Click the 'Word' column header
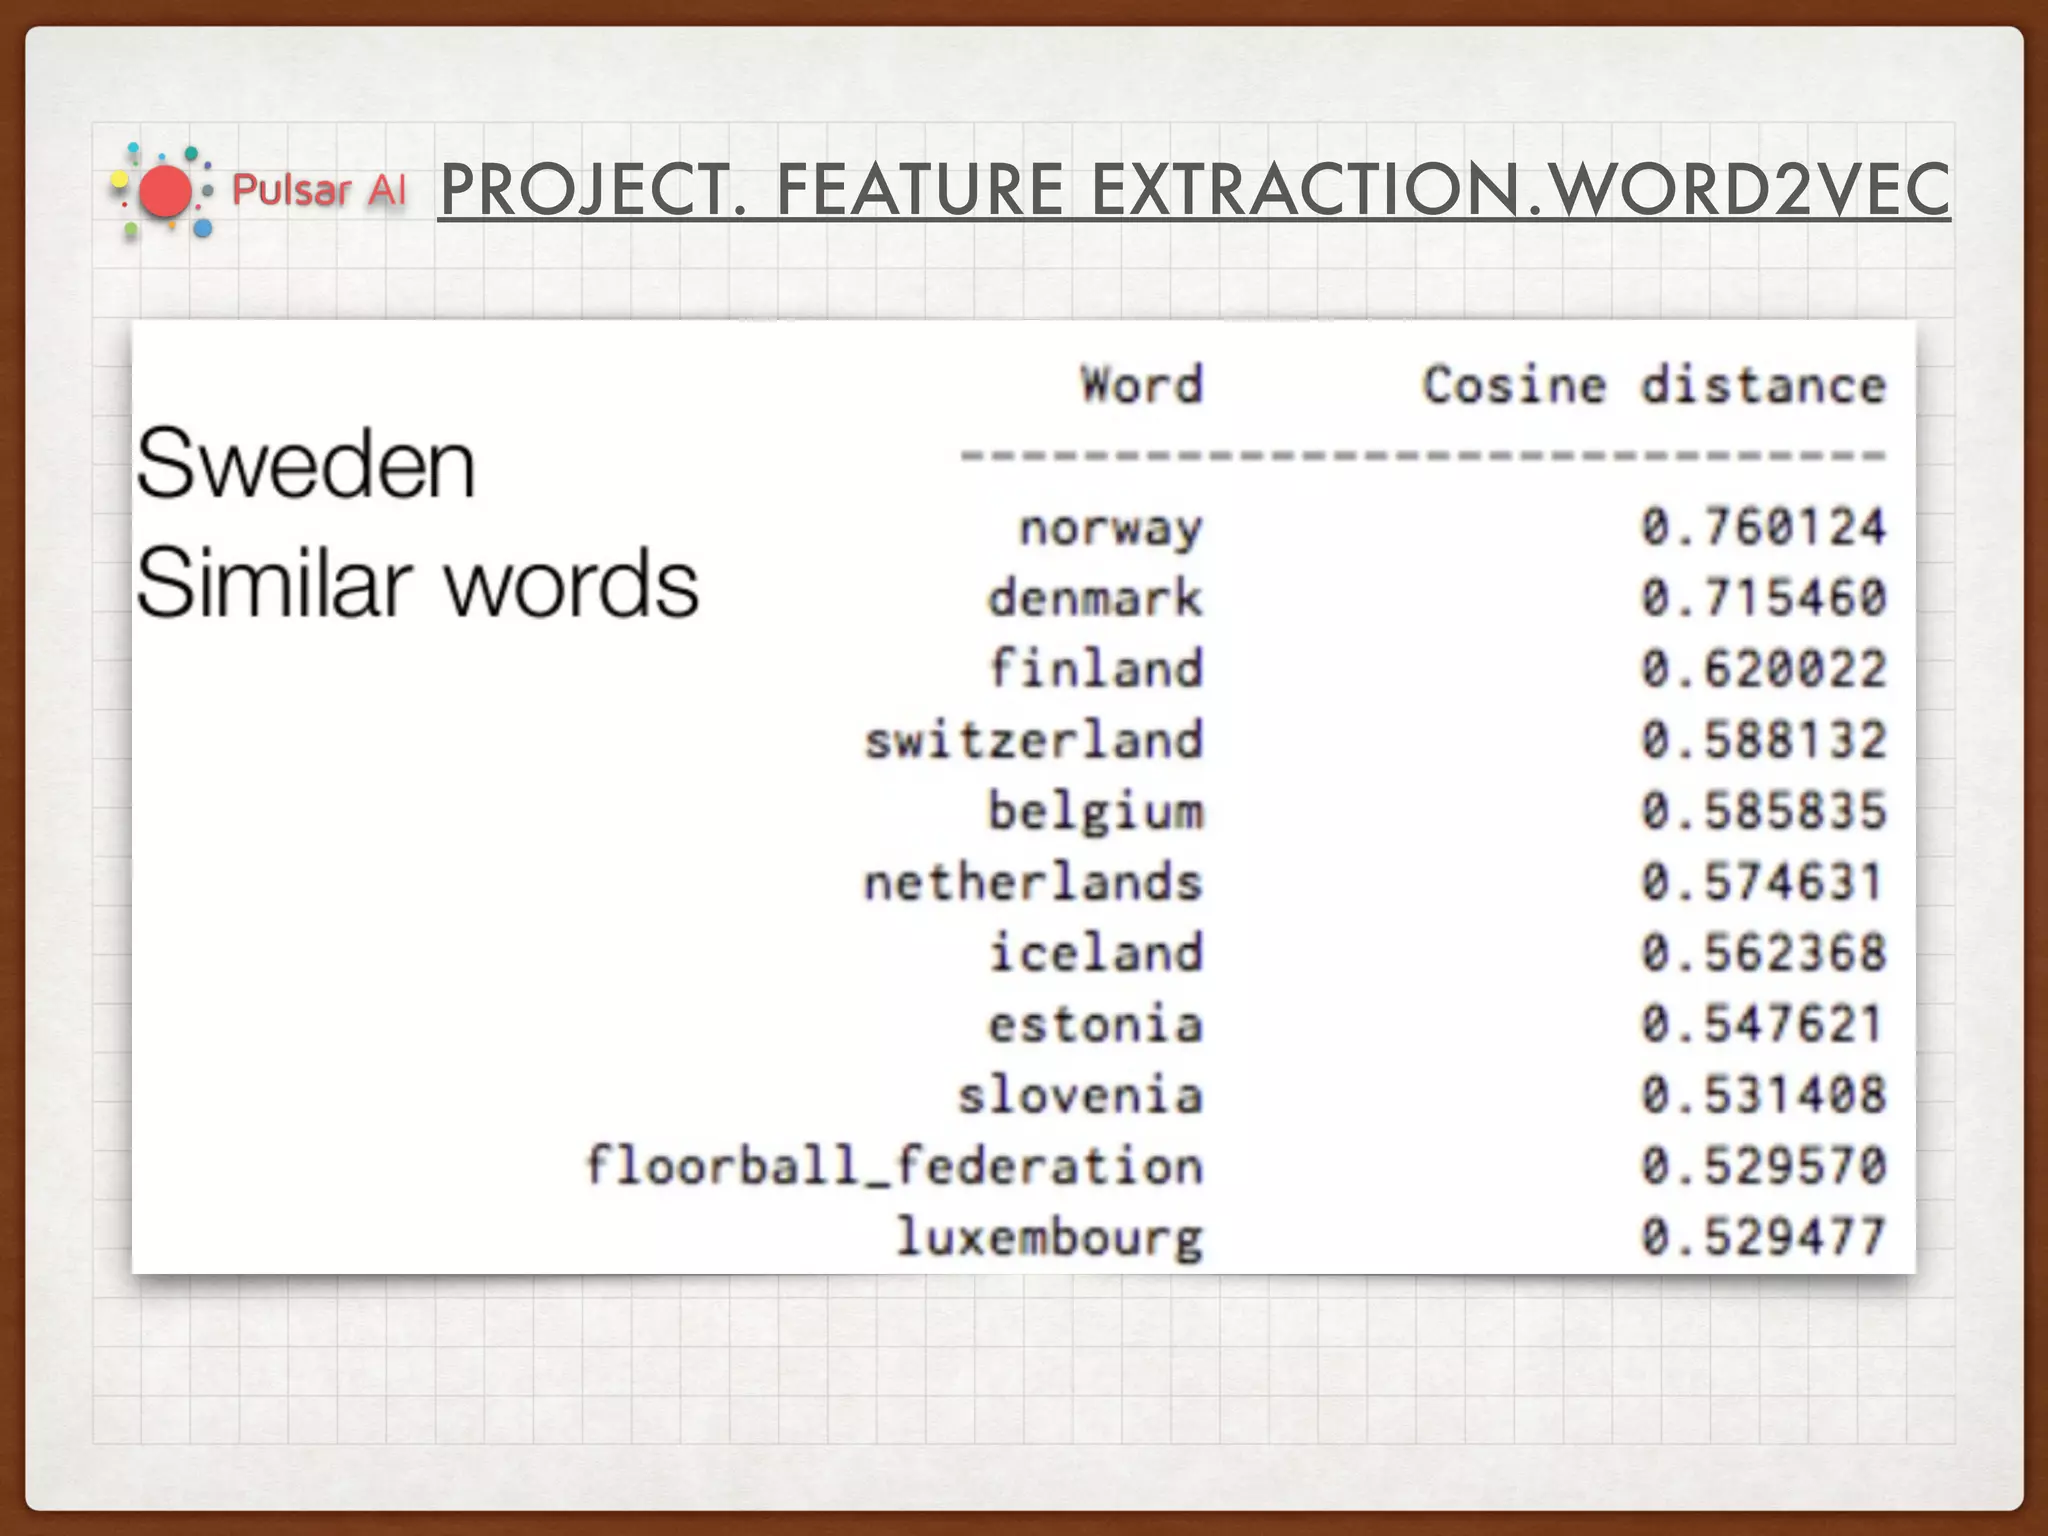 [1142, 385]
